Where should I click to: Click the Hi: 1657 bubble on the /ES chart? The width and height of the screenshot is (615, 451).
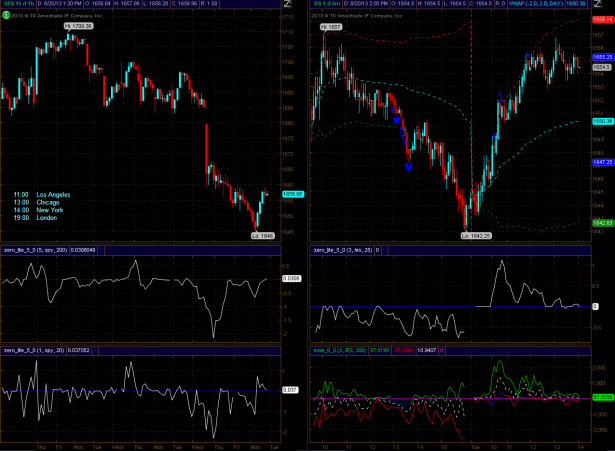(x=331, y=27)
